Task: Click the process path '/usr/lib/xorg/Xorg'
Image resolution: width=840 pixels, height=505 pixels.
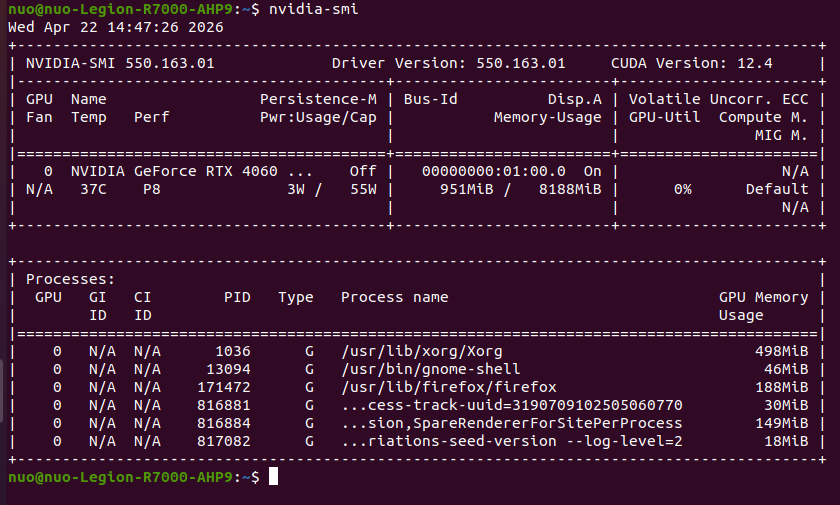Action: pyautogui.click(x=422, y=351)
